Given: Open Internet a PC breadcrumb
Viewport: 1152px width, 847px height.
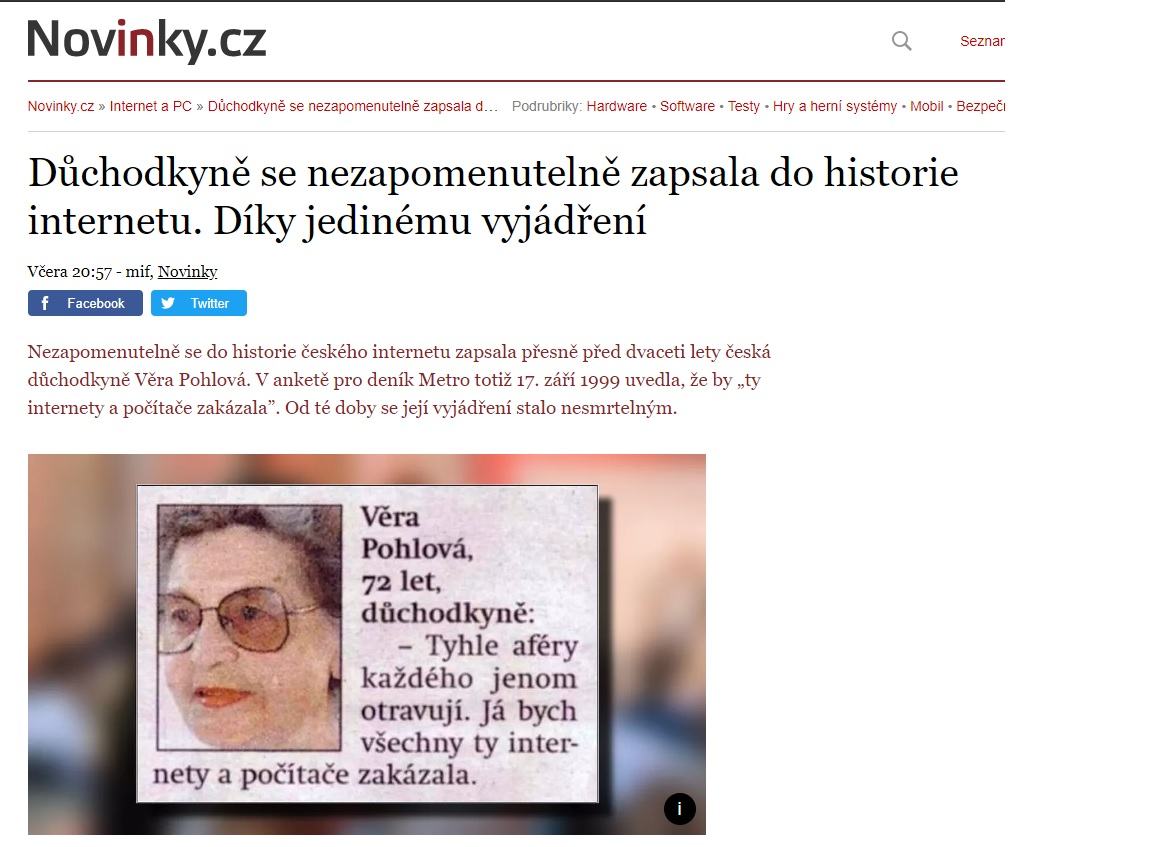Looking at the screenshot, I should (x=151, y=107).
